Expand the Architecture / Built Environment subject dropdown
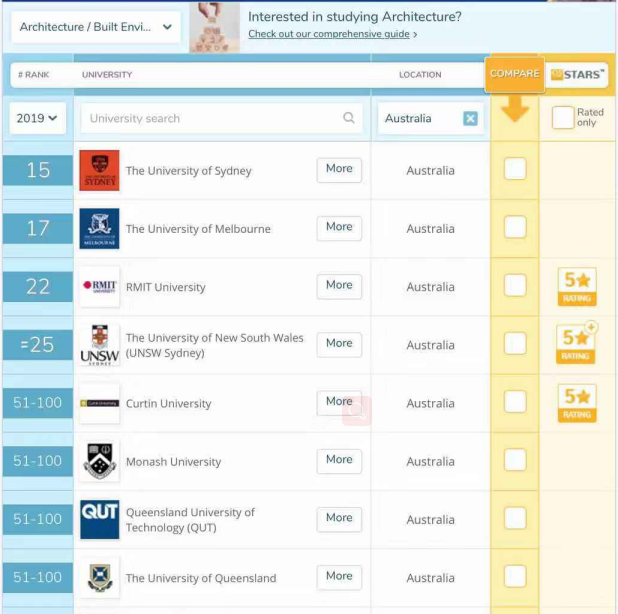The width and height of the screenshot is (618, 614). [x=96, y=27]
